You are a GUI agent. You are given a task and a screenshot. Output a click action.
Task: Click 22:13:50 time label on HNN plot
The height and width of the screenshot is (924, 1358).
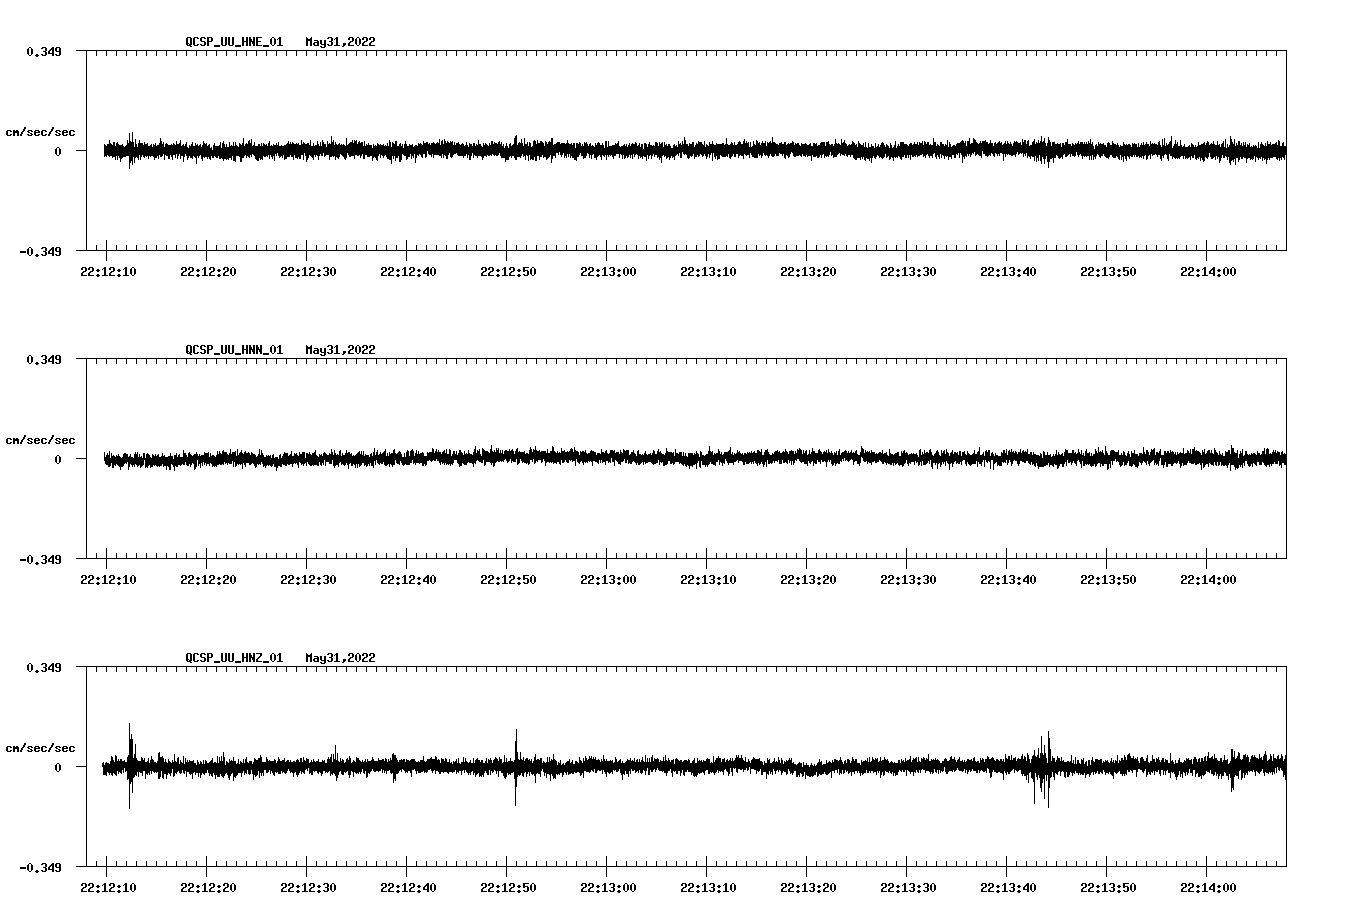pyautogui.click(x=1108, y=580)
